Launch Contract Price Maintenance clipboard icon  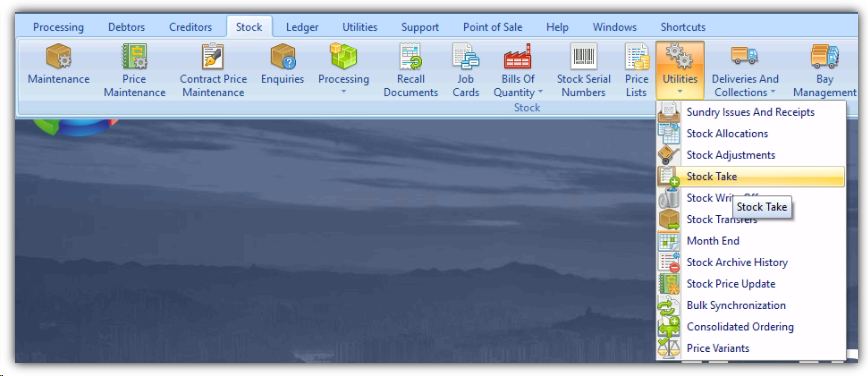coord(213,70)
